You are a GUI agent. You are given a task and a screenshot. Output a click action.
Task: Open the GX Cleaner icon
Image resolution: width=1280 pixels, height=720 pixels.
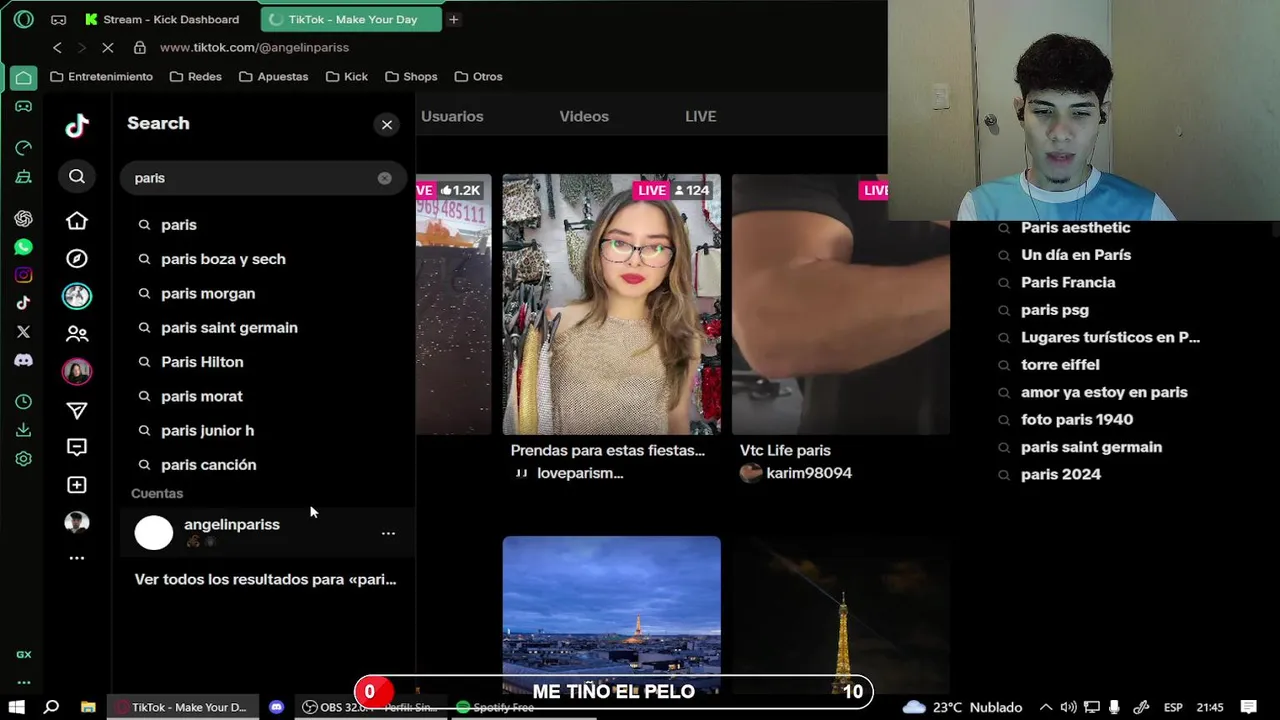coord(23,177)
